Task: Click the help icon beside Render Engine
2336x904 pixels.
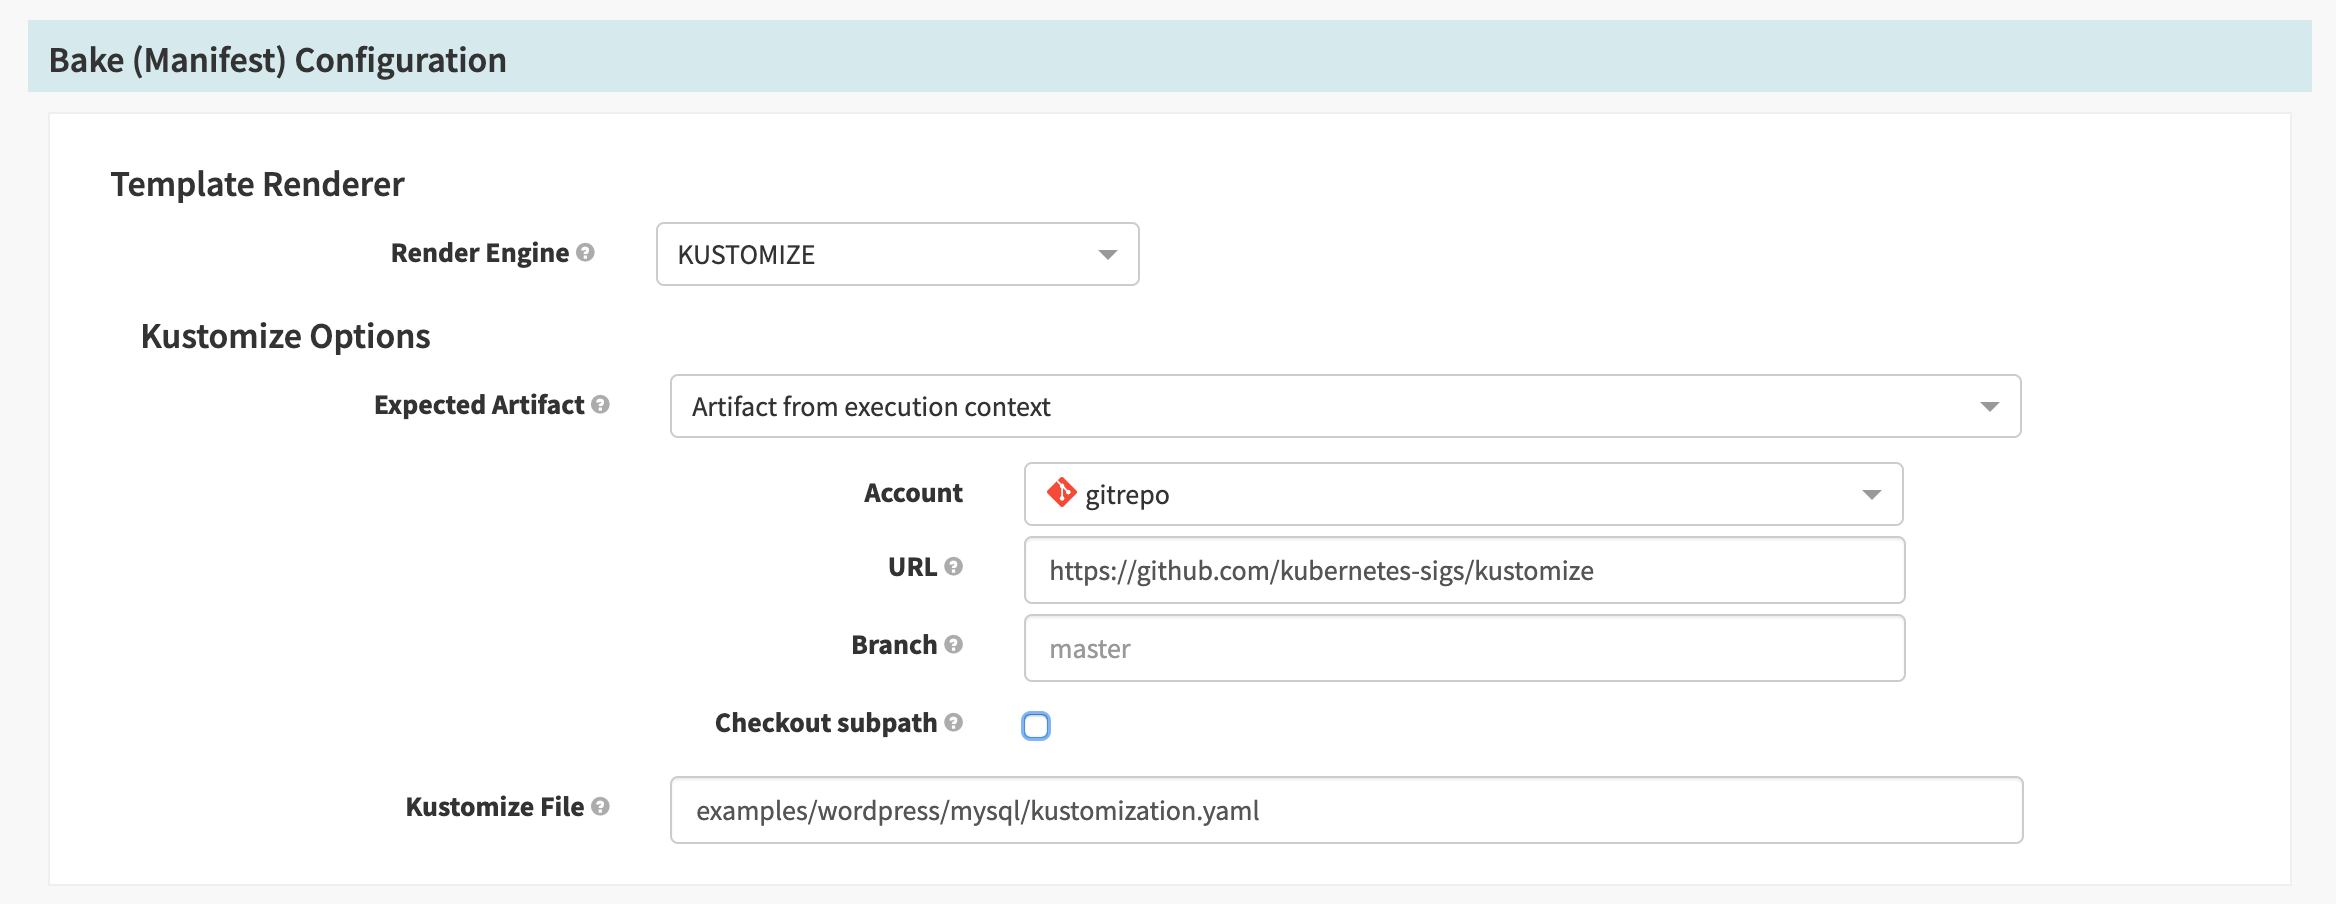Action: point(585,253)
